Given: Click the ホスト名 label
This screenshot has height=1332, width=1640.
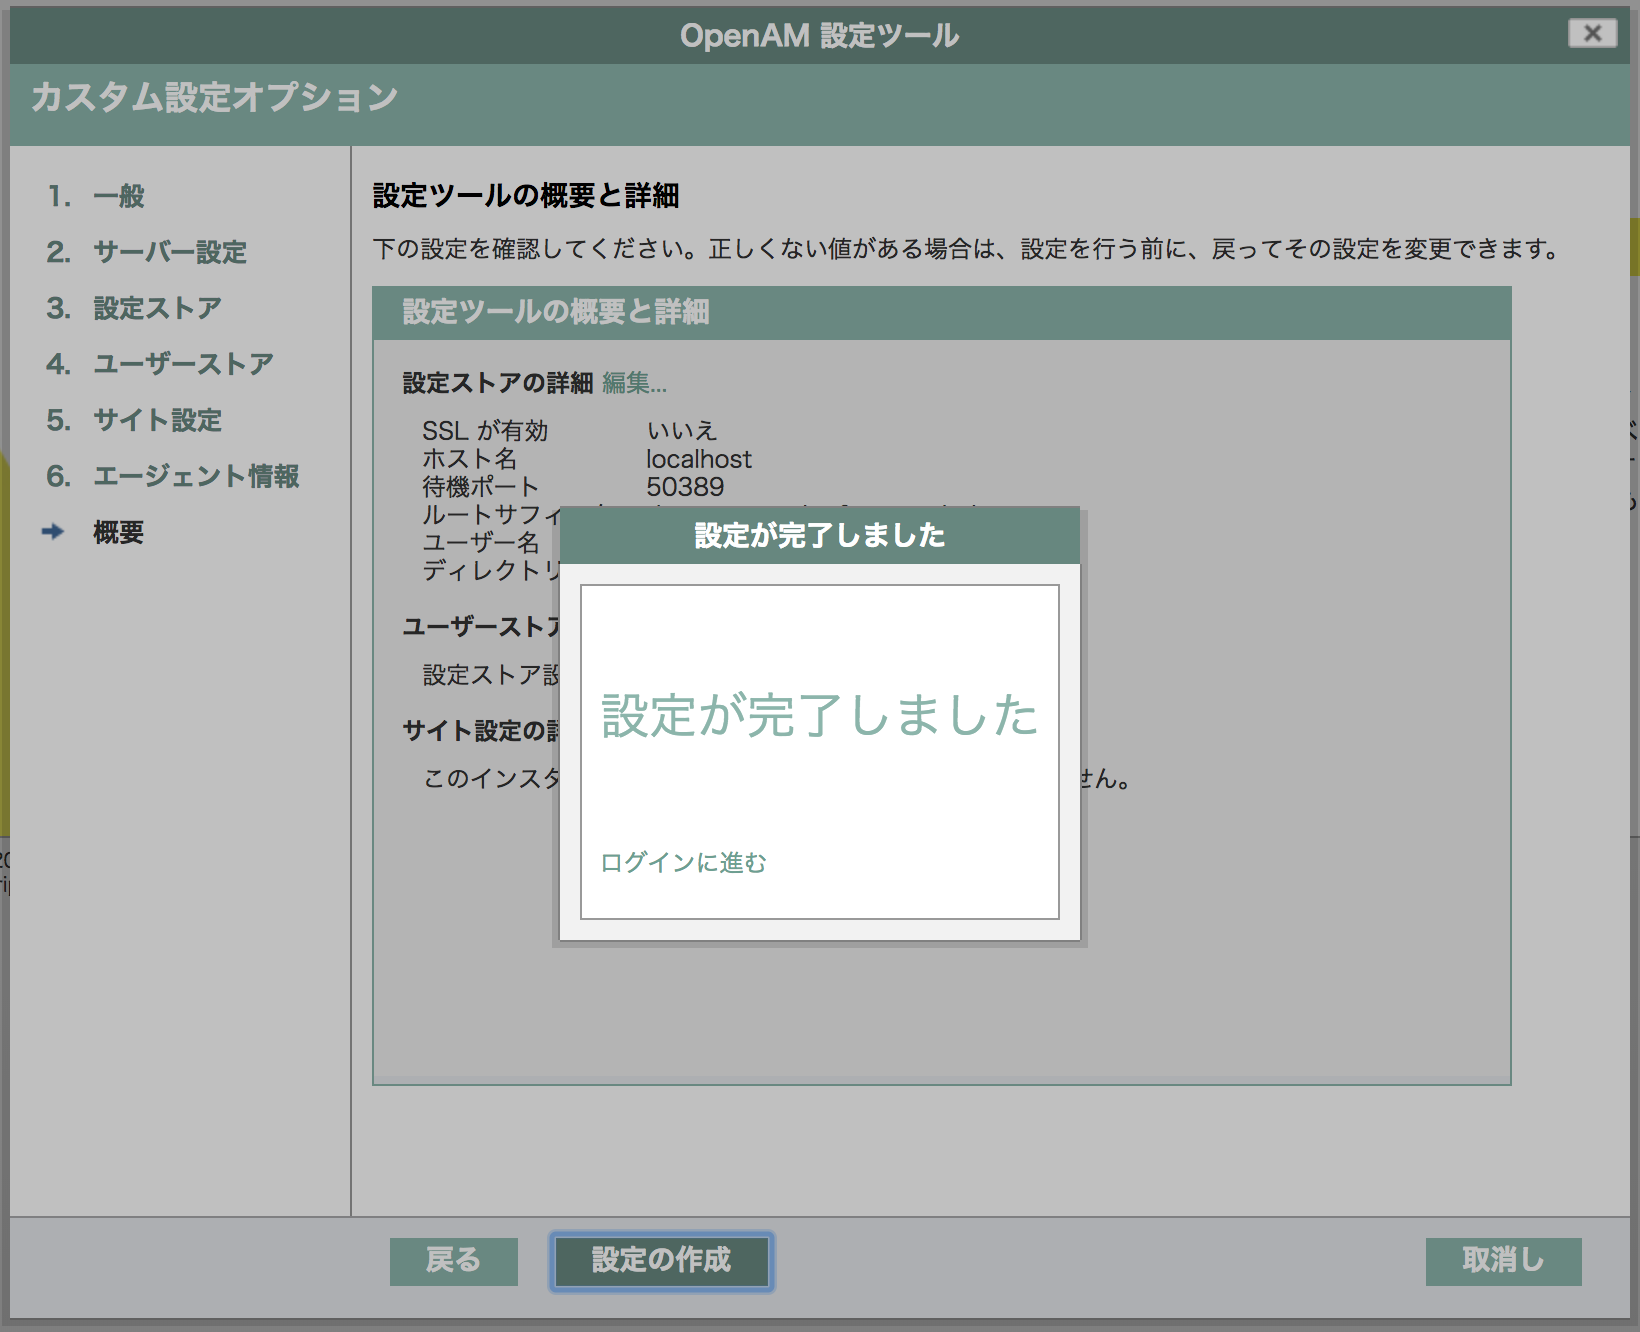Looking at the screenshot, I should click(x=470, y=459).
